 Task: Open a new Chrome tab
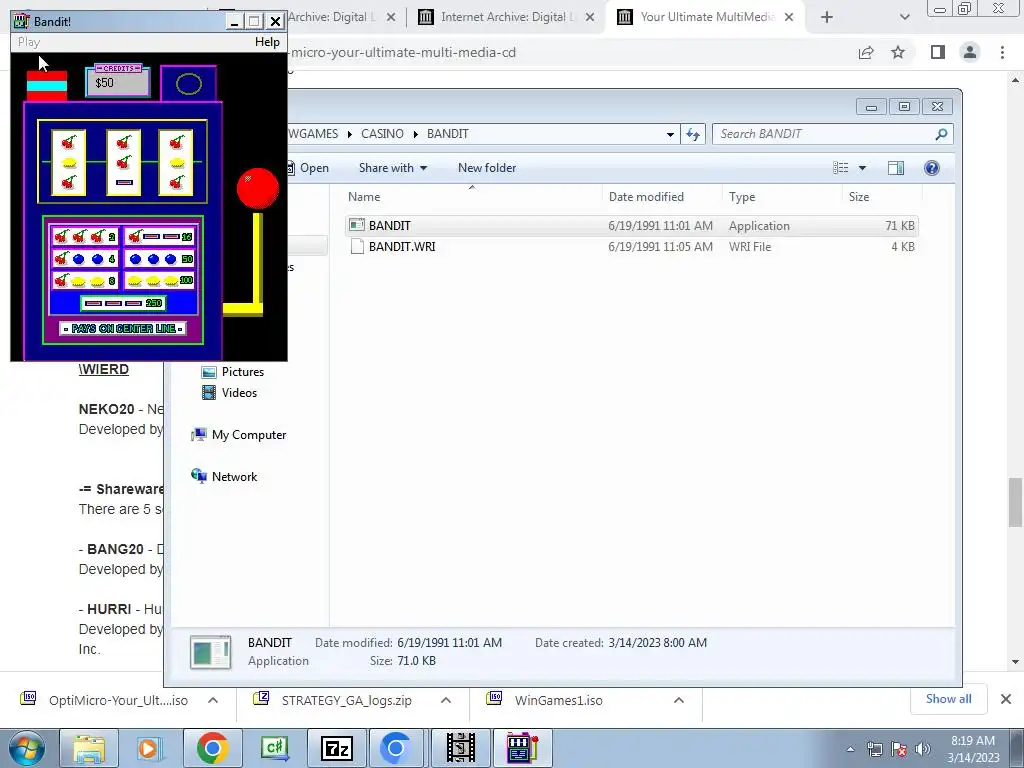(827, 18)
